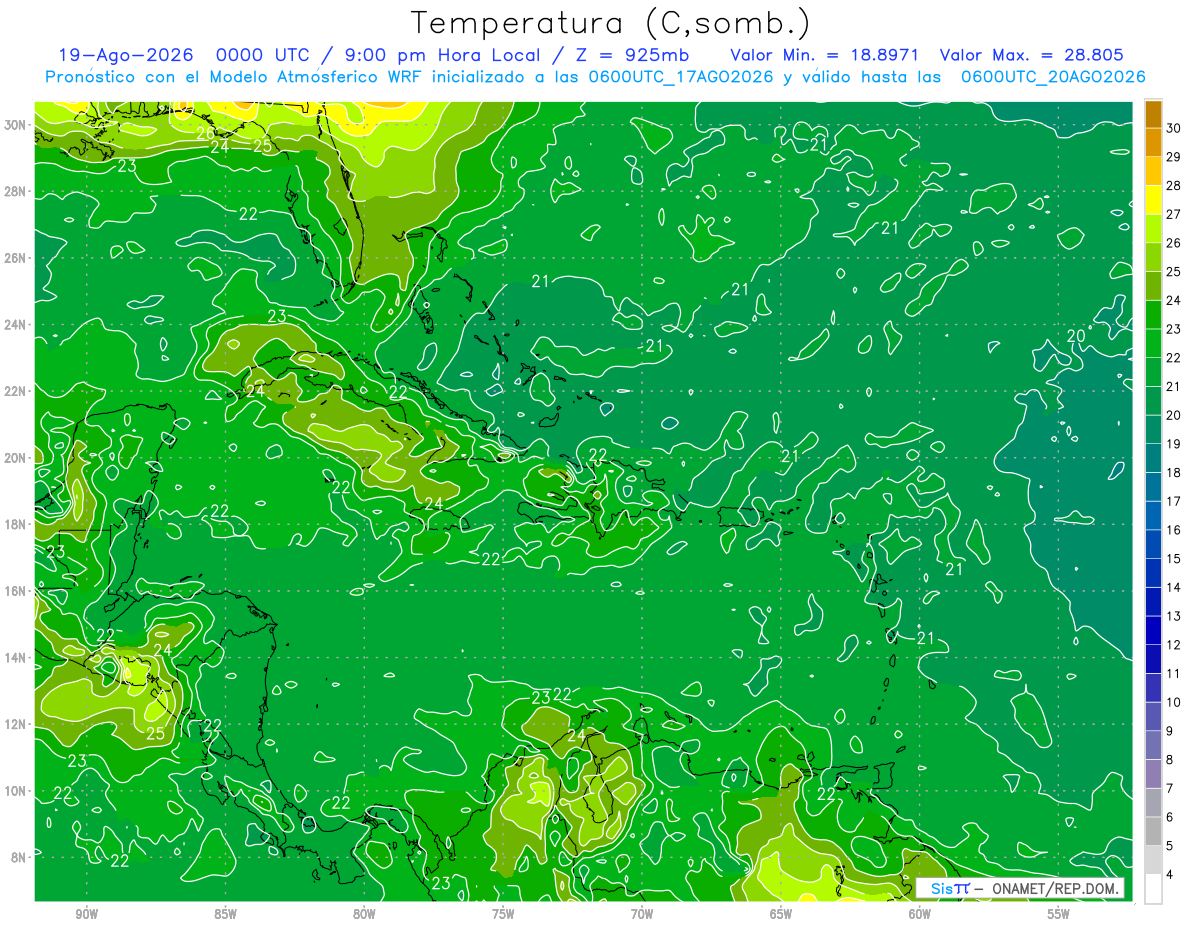Click the "16N" latitude axis label
1200x927 pixels.
(x=16, y=591)
